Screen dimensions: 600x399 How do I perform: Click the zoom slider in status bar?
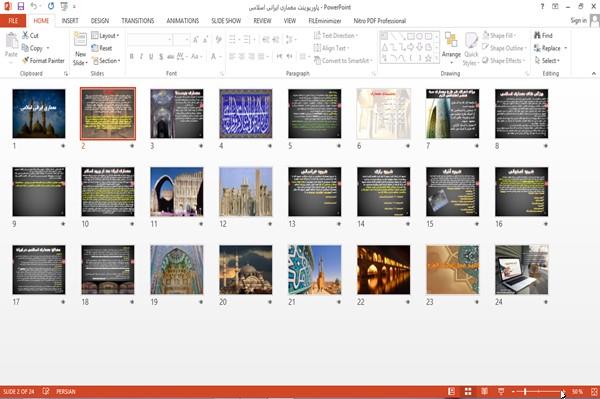coord(539,391)
